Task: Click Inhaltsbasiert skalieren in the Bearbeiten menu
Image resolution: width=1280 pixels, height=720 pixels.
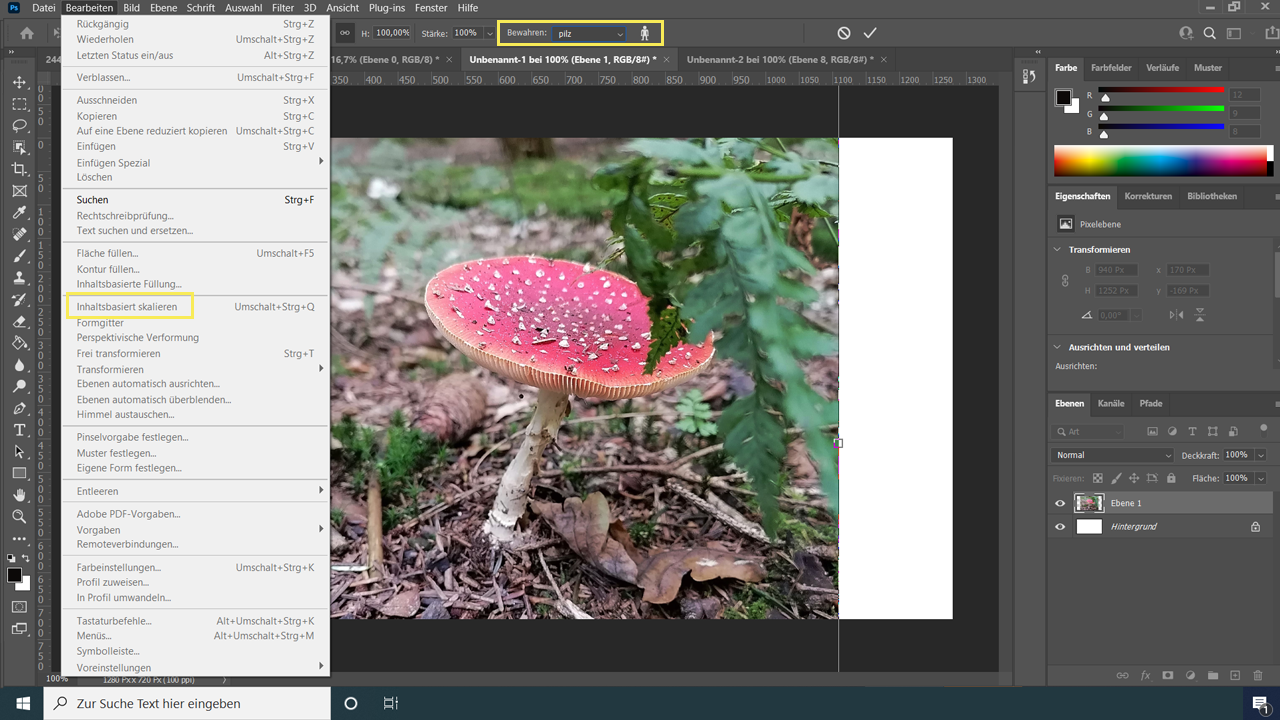Action: [130, 306]
